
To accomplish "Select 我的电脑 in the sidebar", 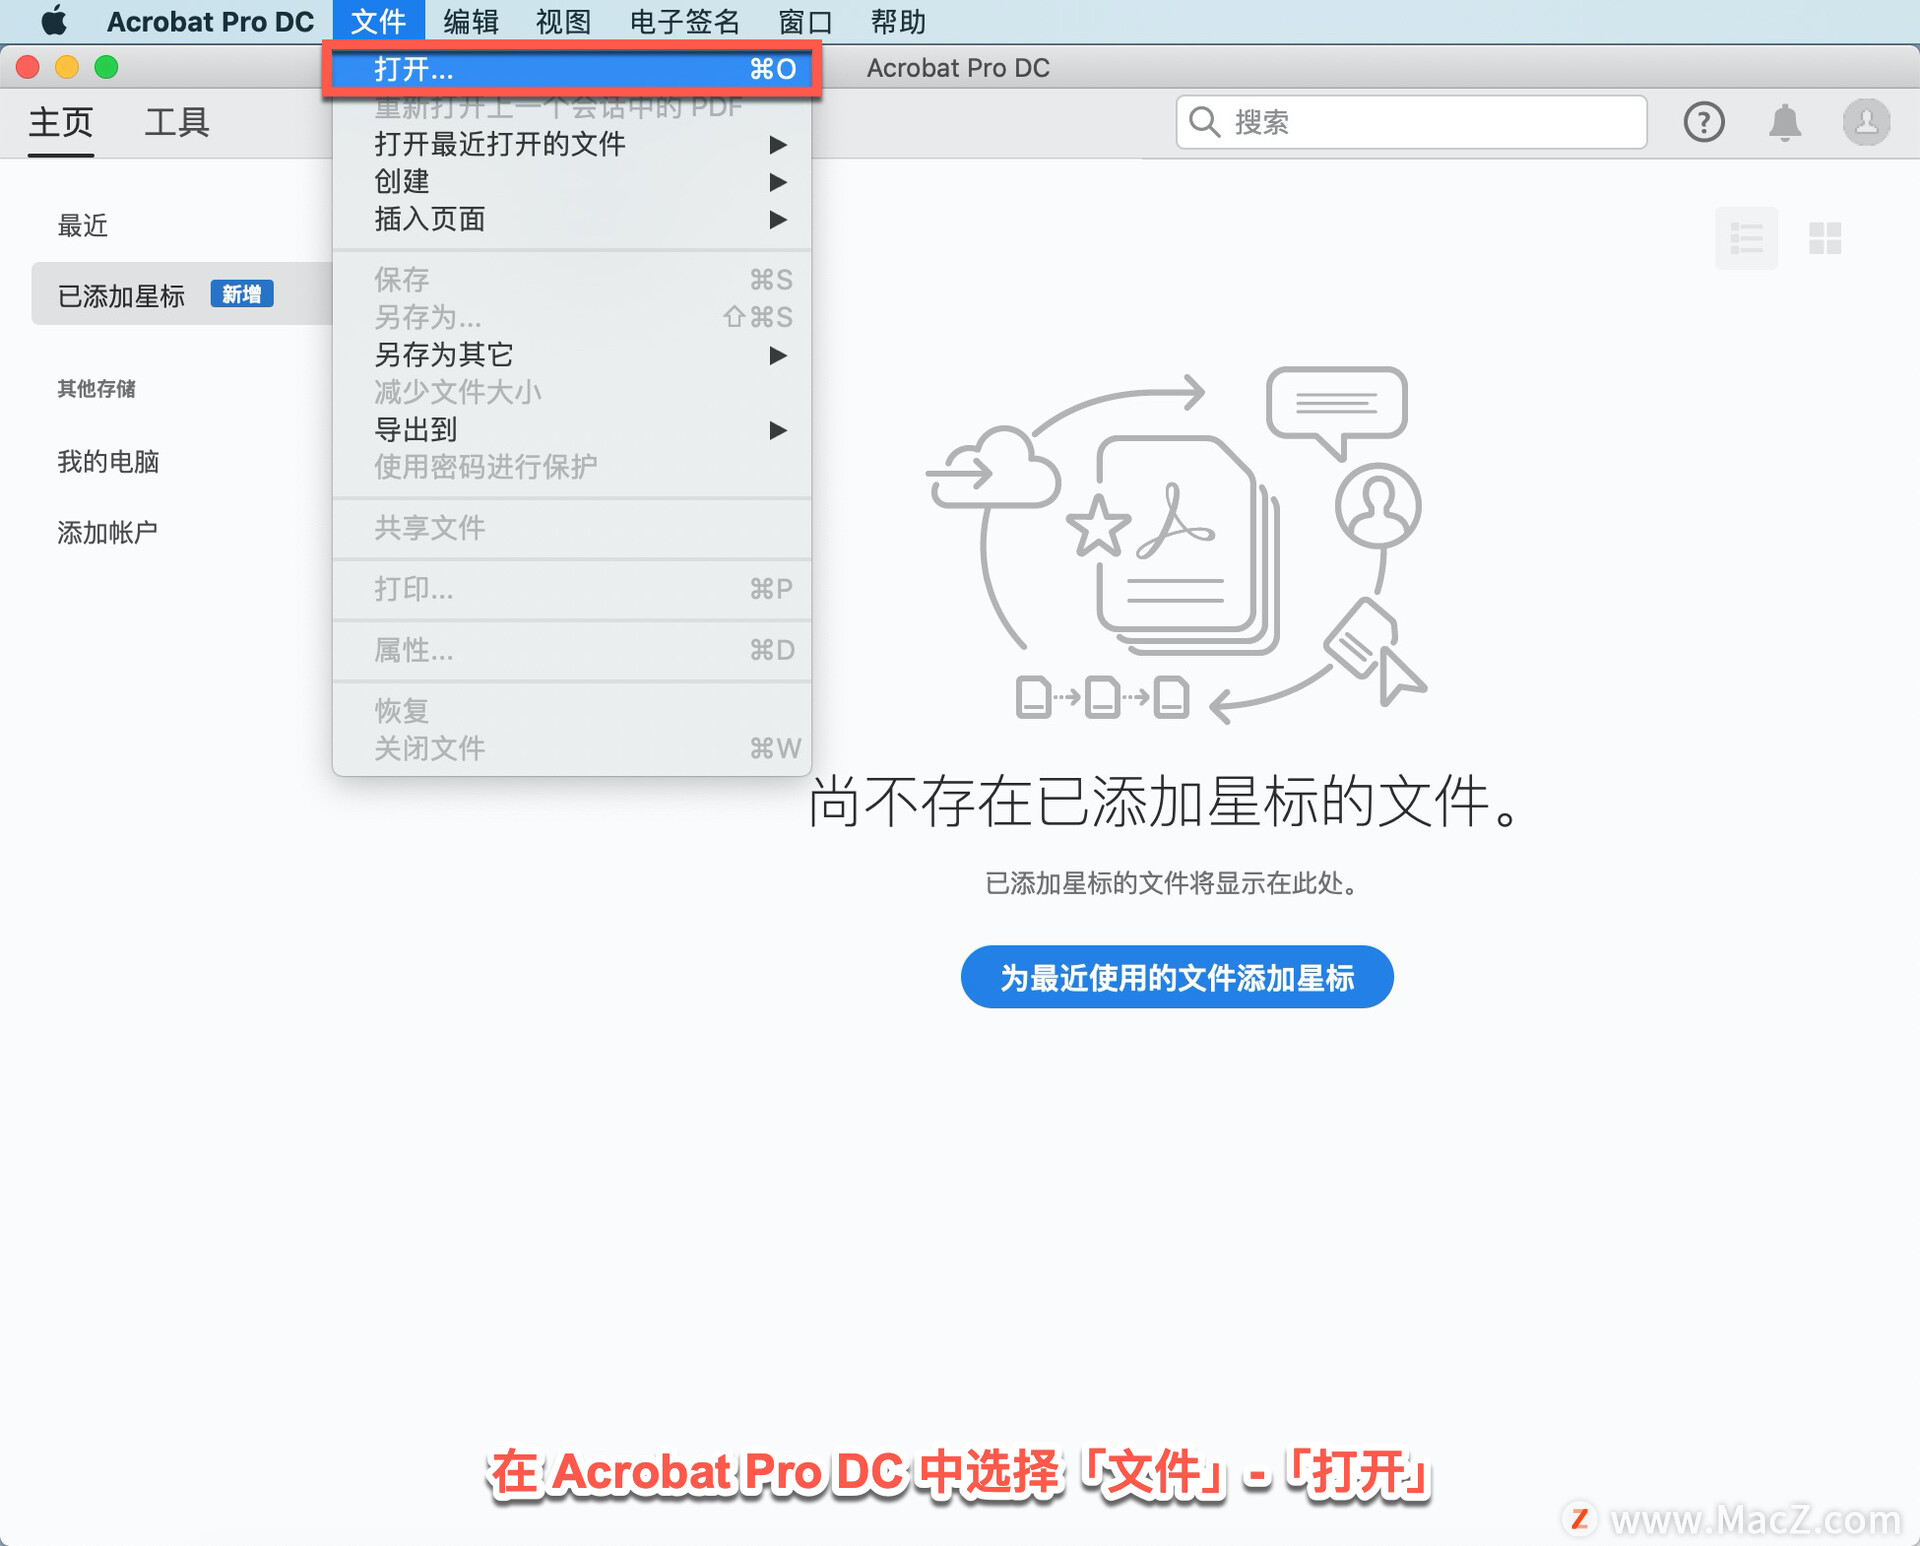I will tap(108, 462).
